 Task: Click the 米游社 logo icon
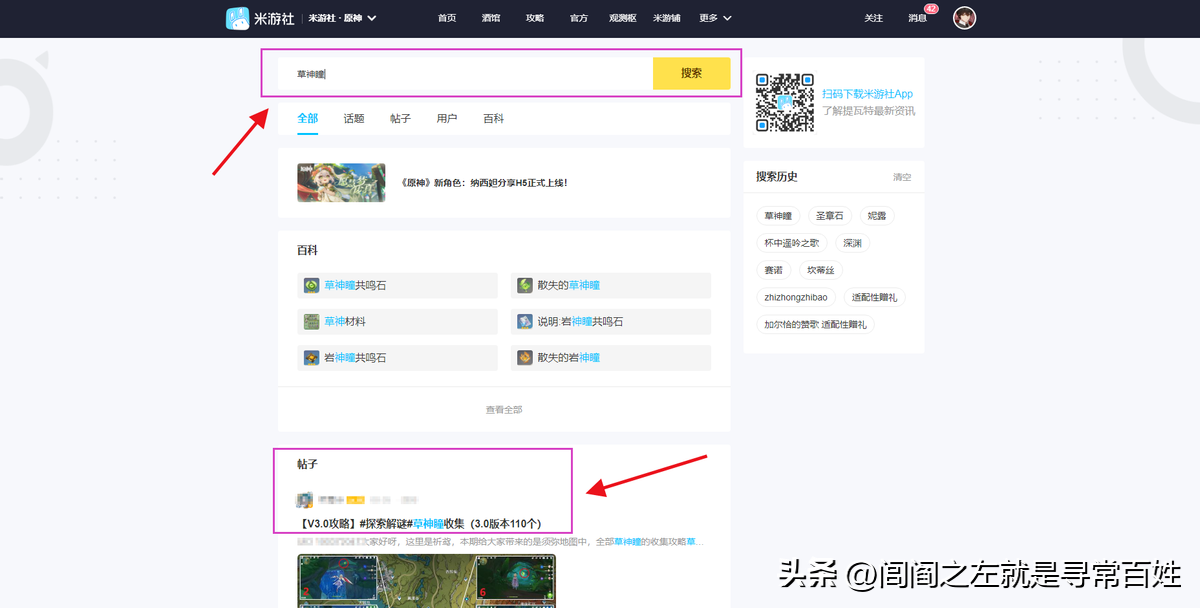(x=238, y=18)
